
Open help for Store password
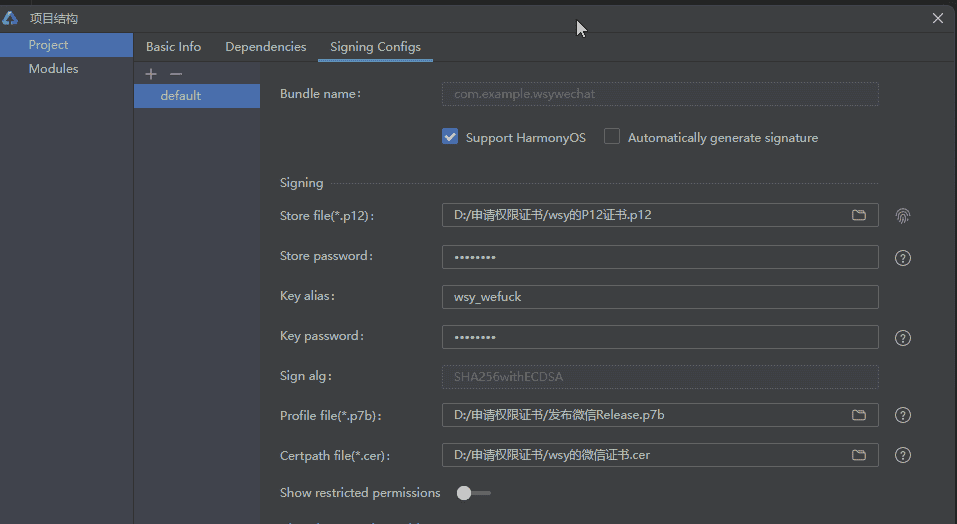903,258
